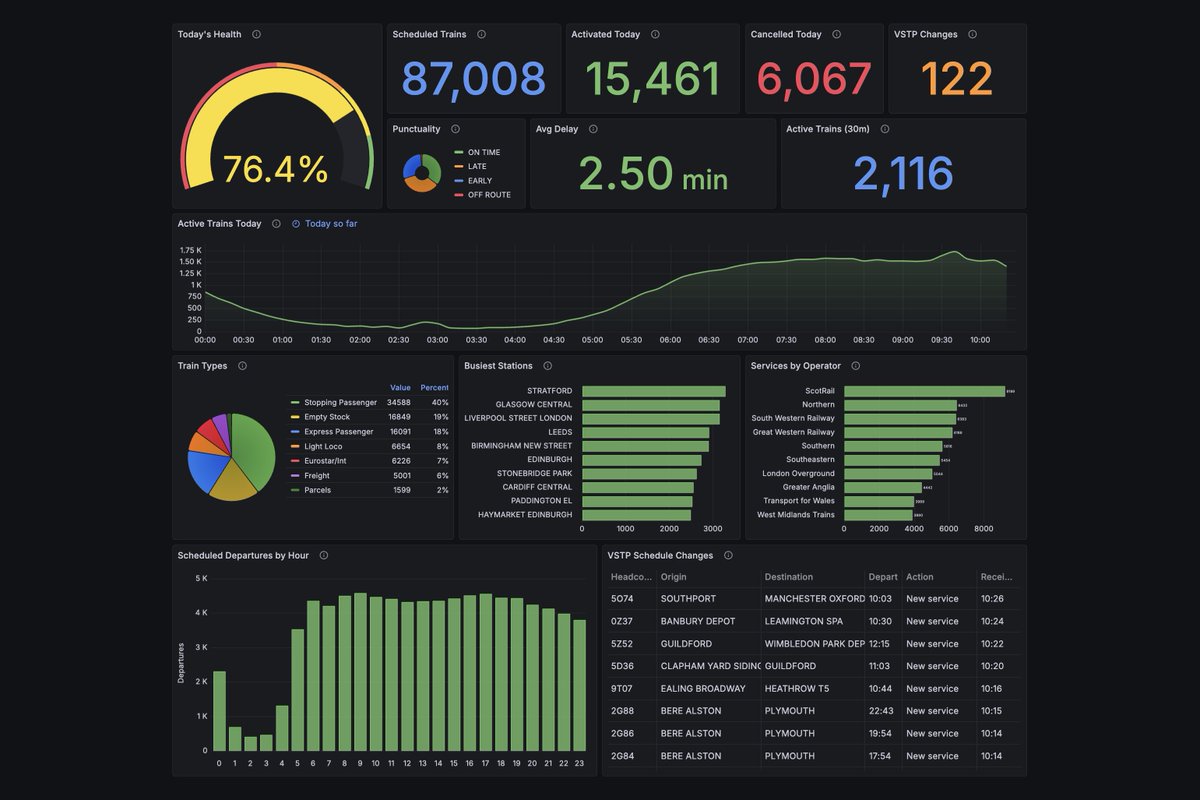Sort VSTP table by Headcode column
Screen dimensions: 1200x800
(630, 577)
